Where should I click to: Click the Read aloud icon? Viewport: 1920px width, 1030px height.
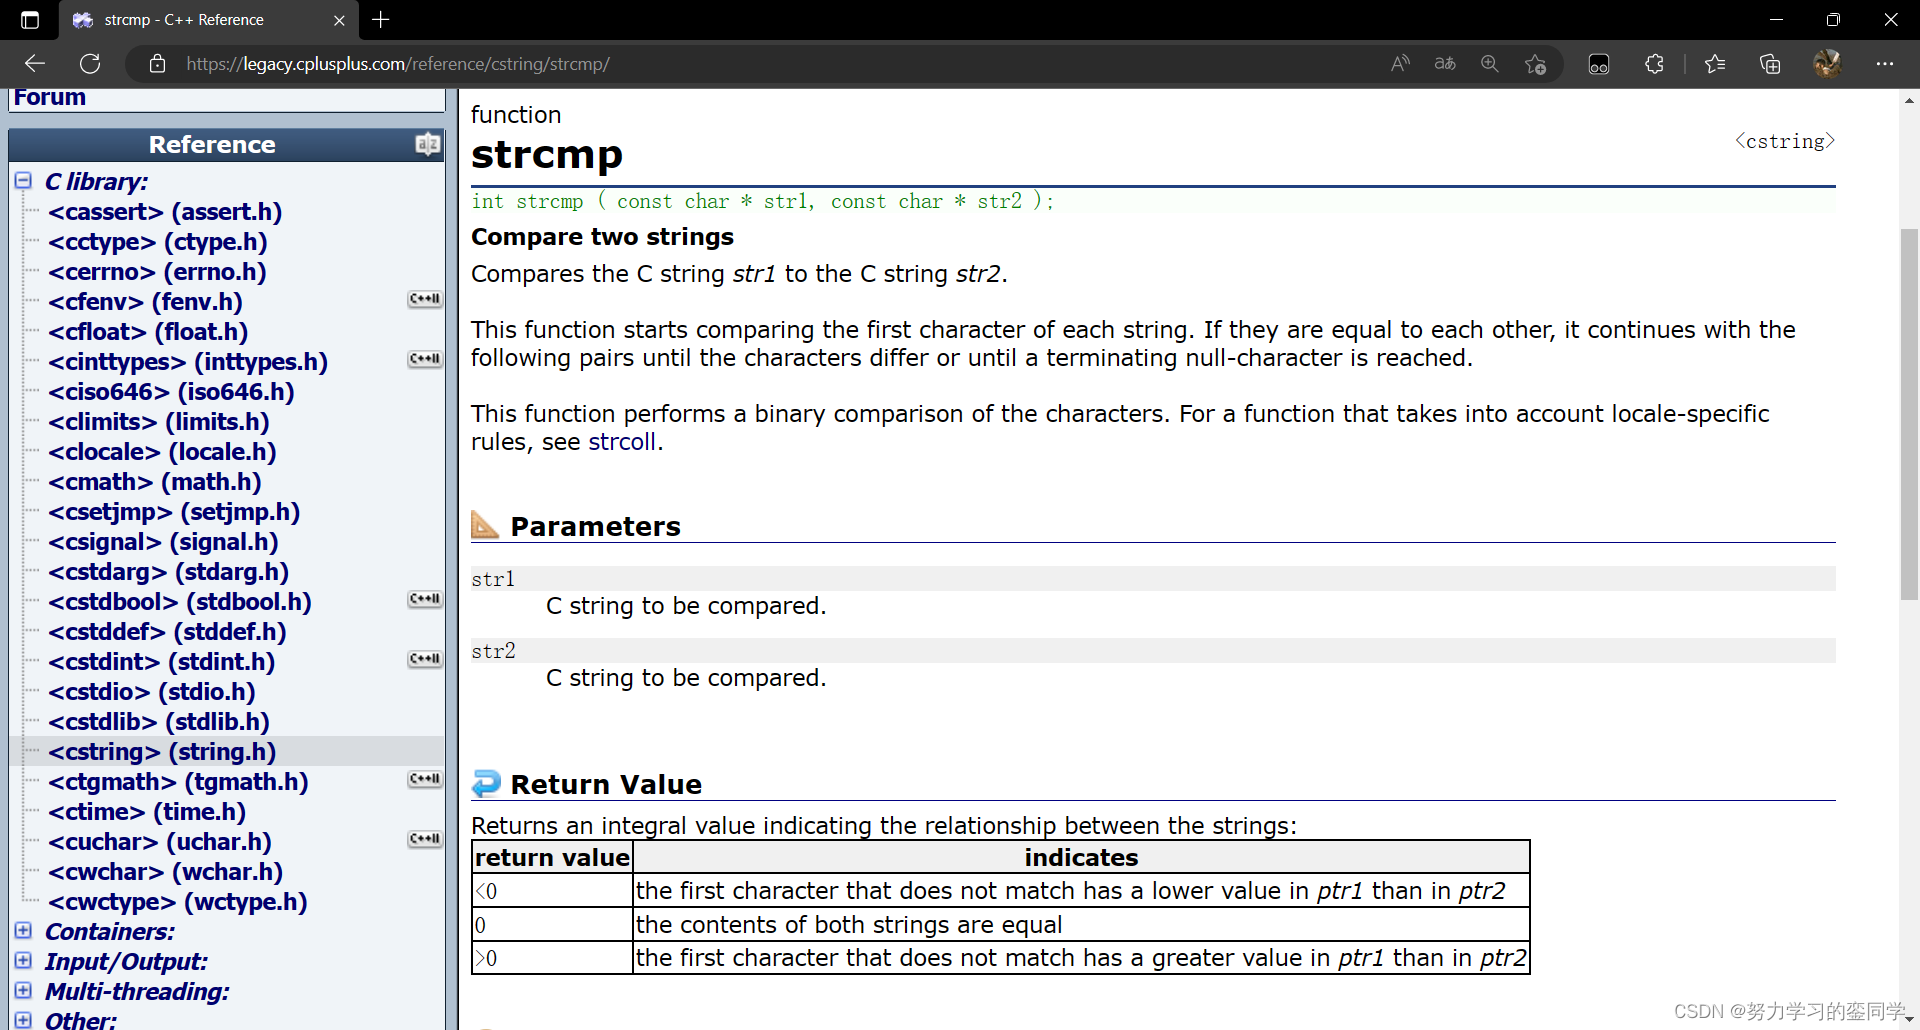pos(1400,64)
